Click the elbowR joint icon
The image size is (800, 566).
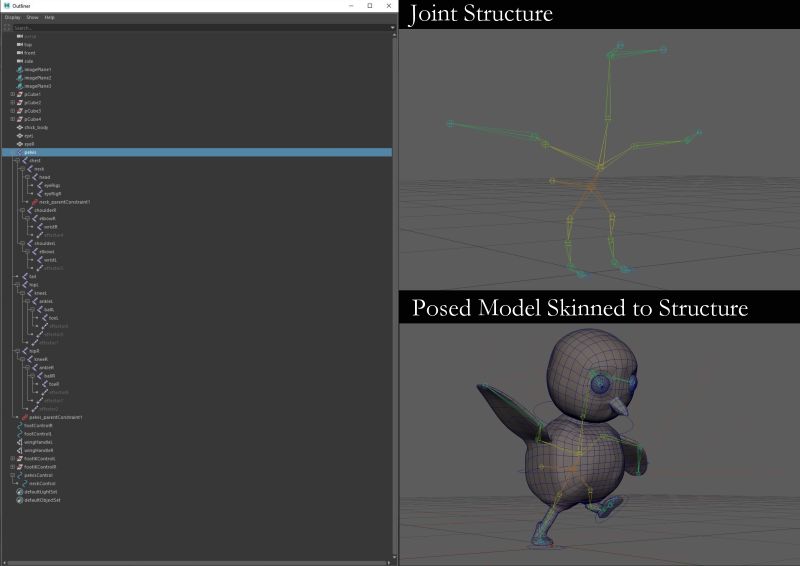click(x=35, y=218)
